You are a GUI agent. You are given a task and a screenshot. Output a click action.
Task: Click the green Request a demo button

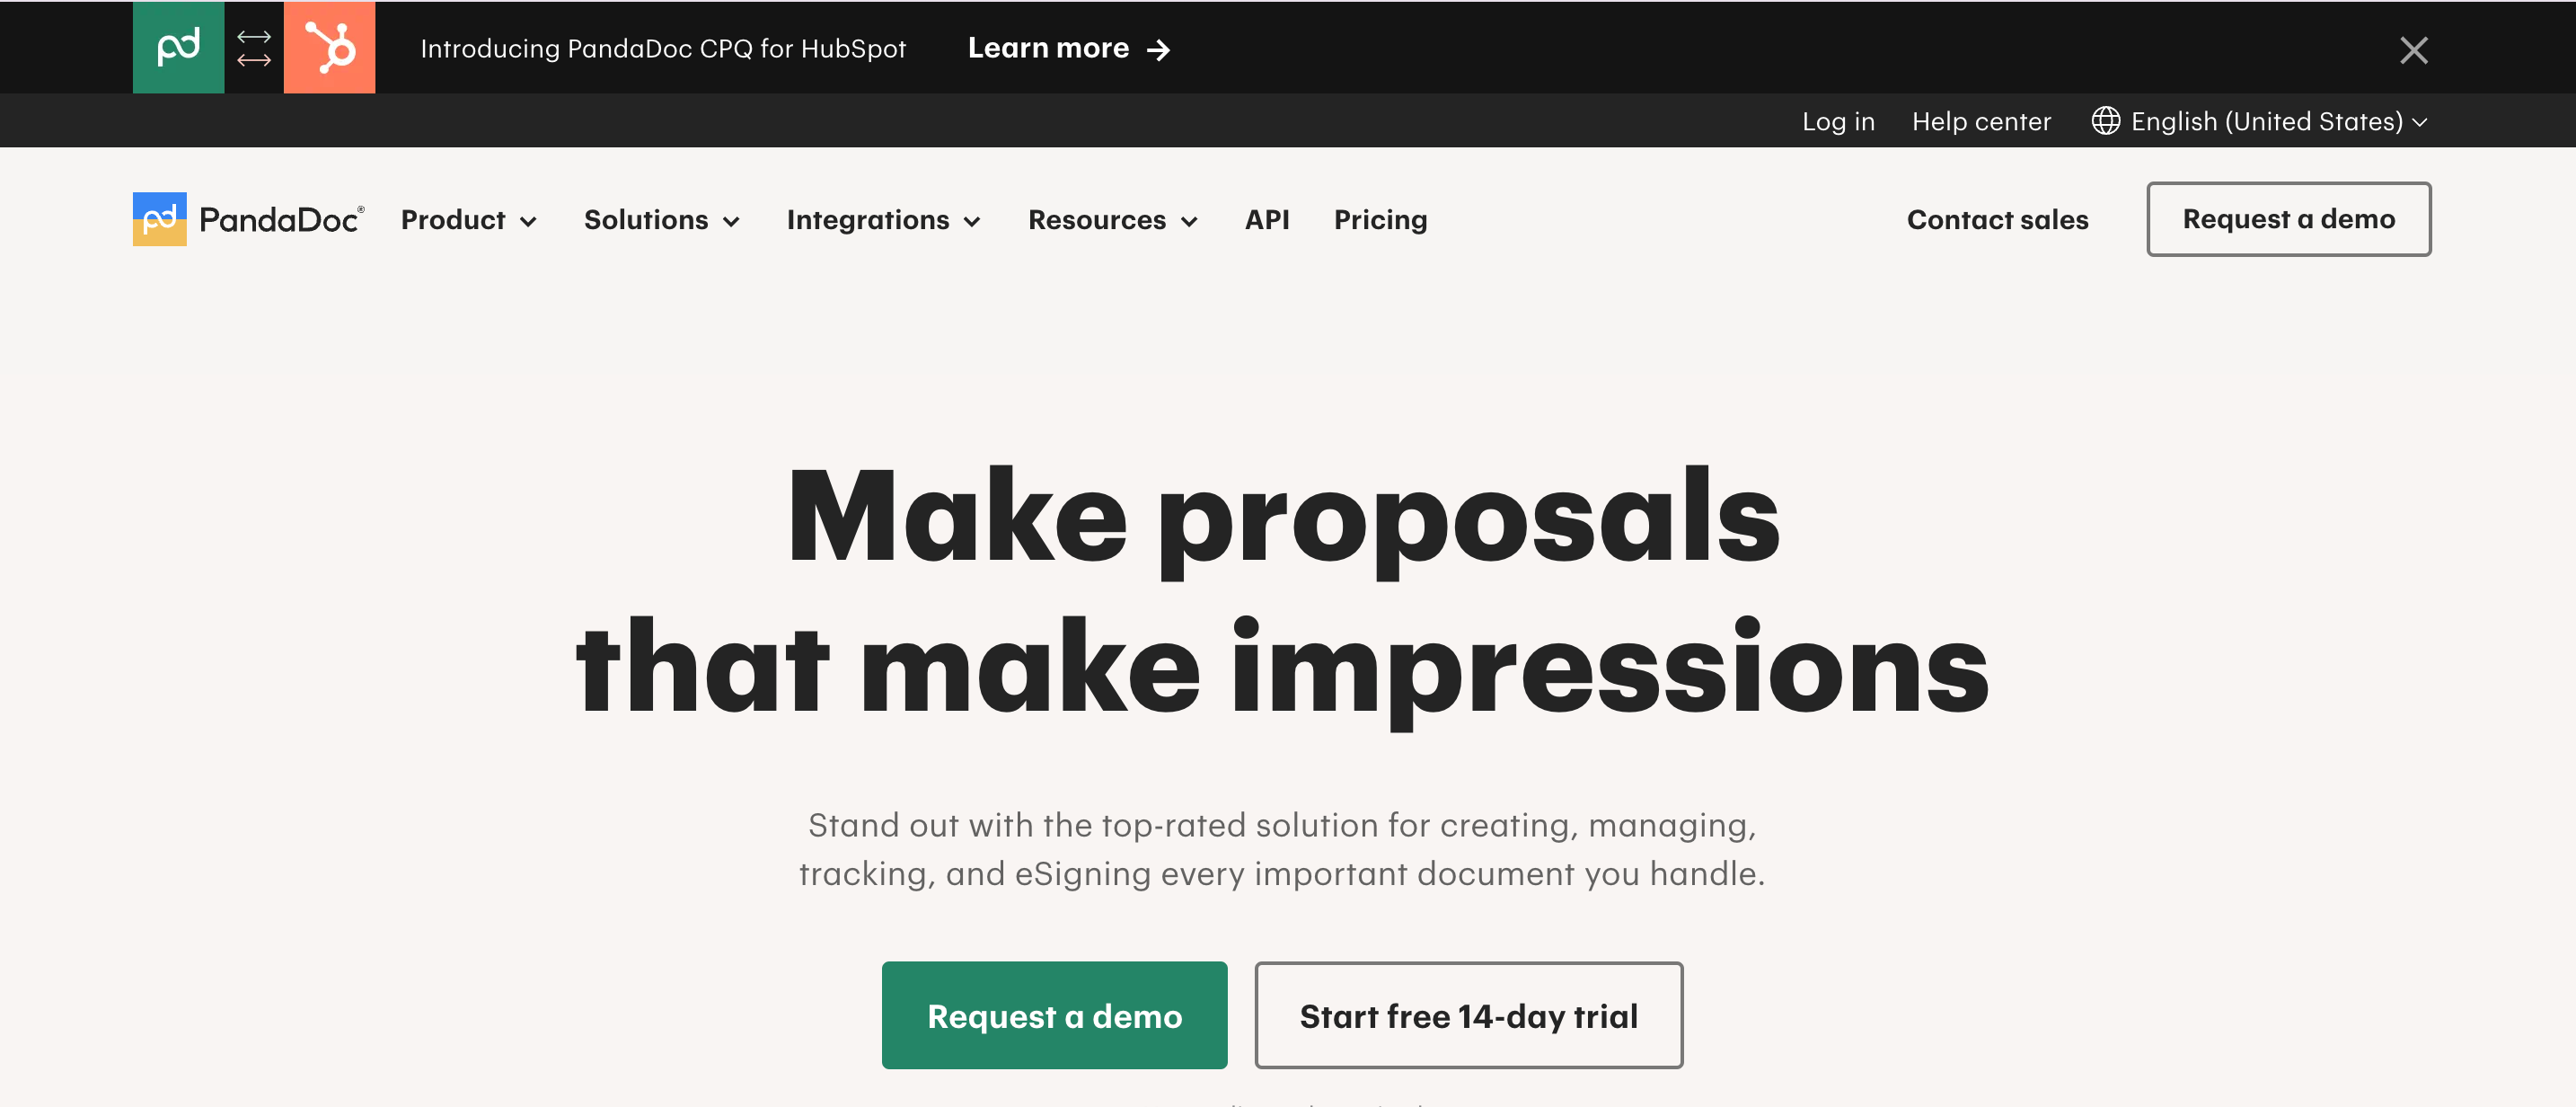tap(1054, 1015)
